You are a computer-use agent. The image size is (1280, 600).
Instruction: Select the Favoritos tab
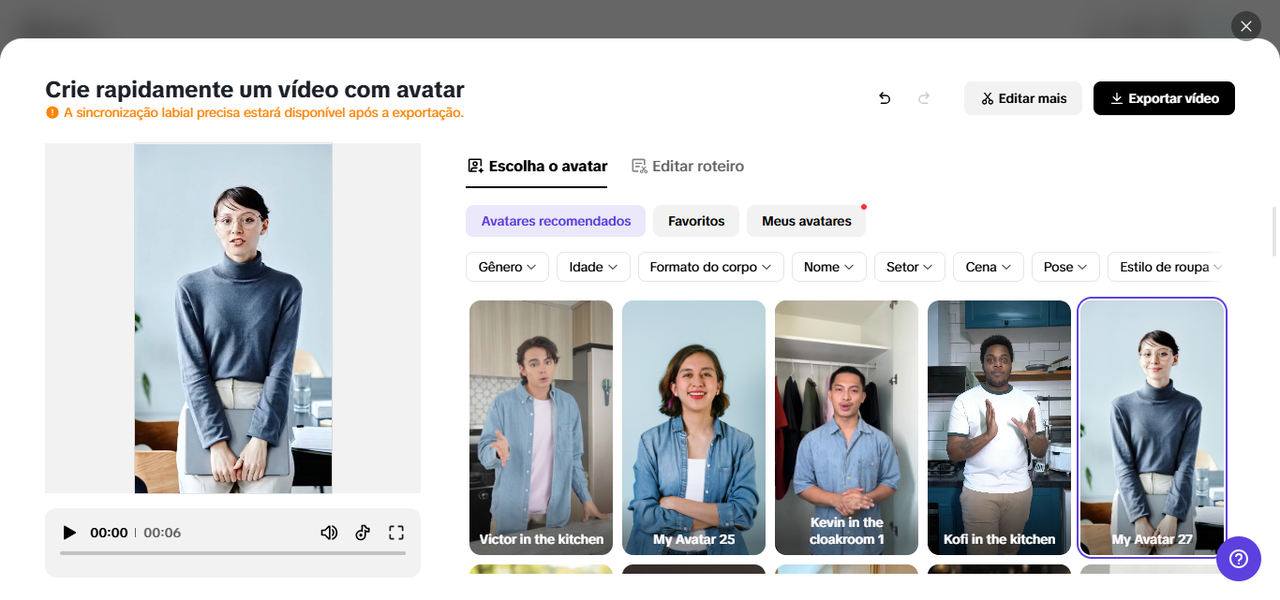click(x=696, y=221)
